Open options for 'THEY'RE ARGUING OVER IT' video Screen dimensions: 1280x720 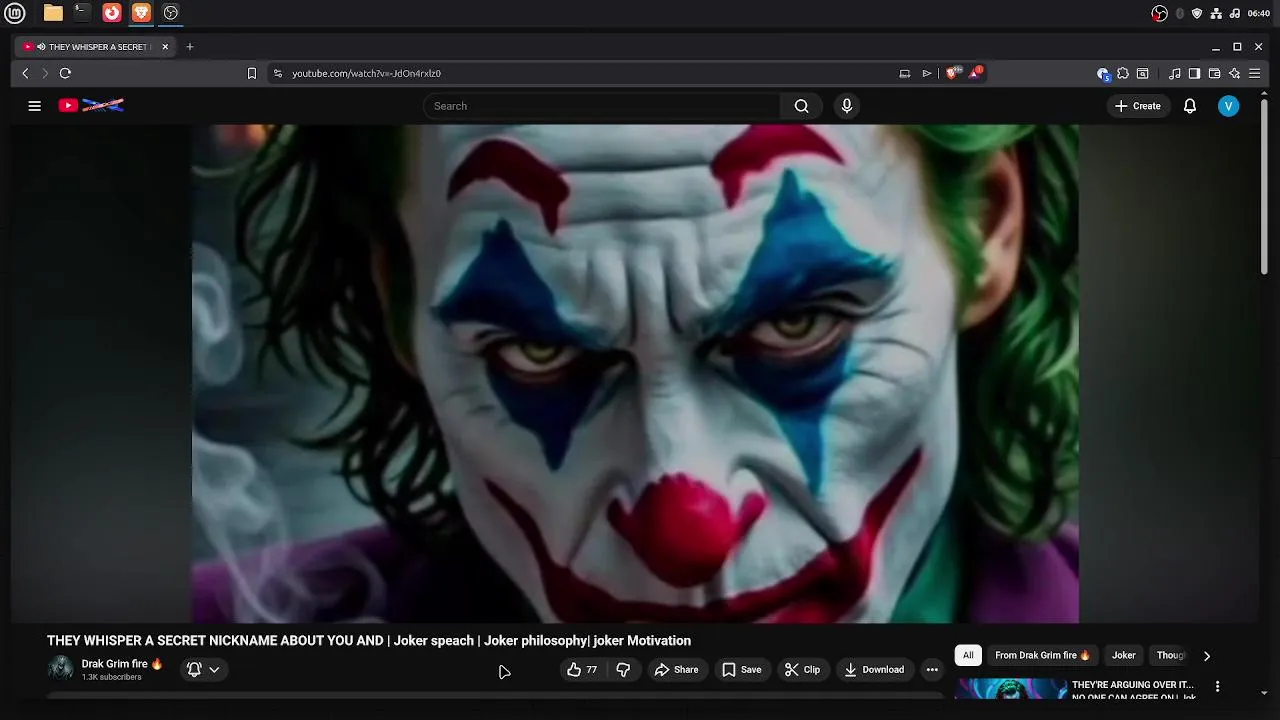(x=1217, y=687)
